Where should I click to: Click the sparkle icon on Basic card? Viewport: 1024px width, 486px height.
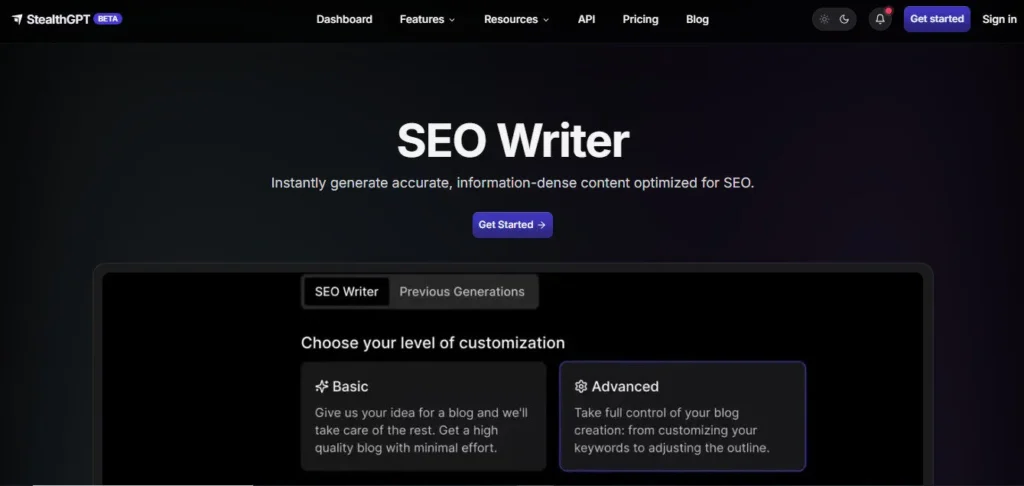pyautogui.click(x=321, y=386)
